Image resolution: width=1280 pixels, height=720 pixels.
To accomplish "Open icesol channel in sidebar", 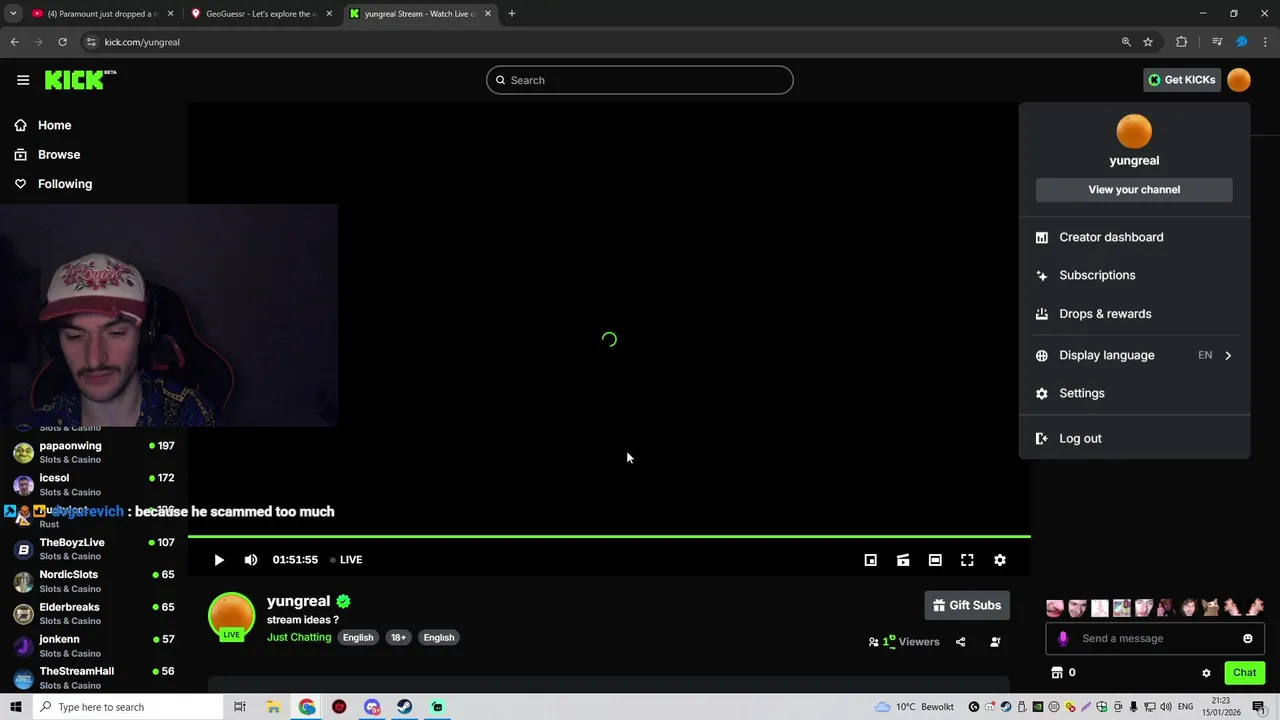I will coord(94,485).
